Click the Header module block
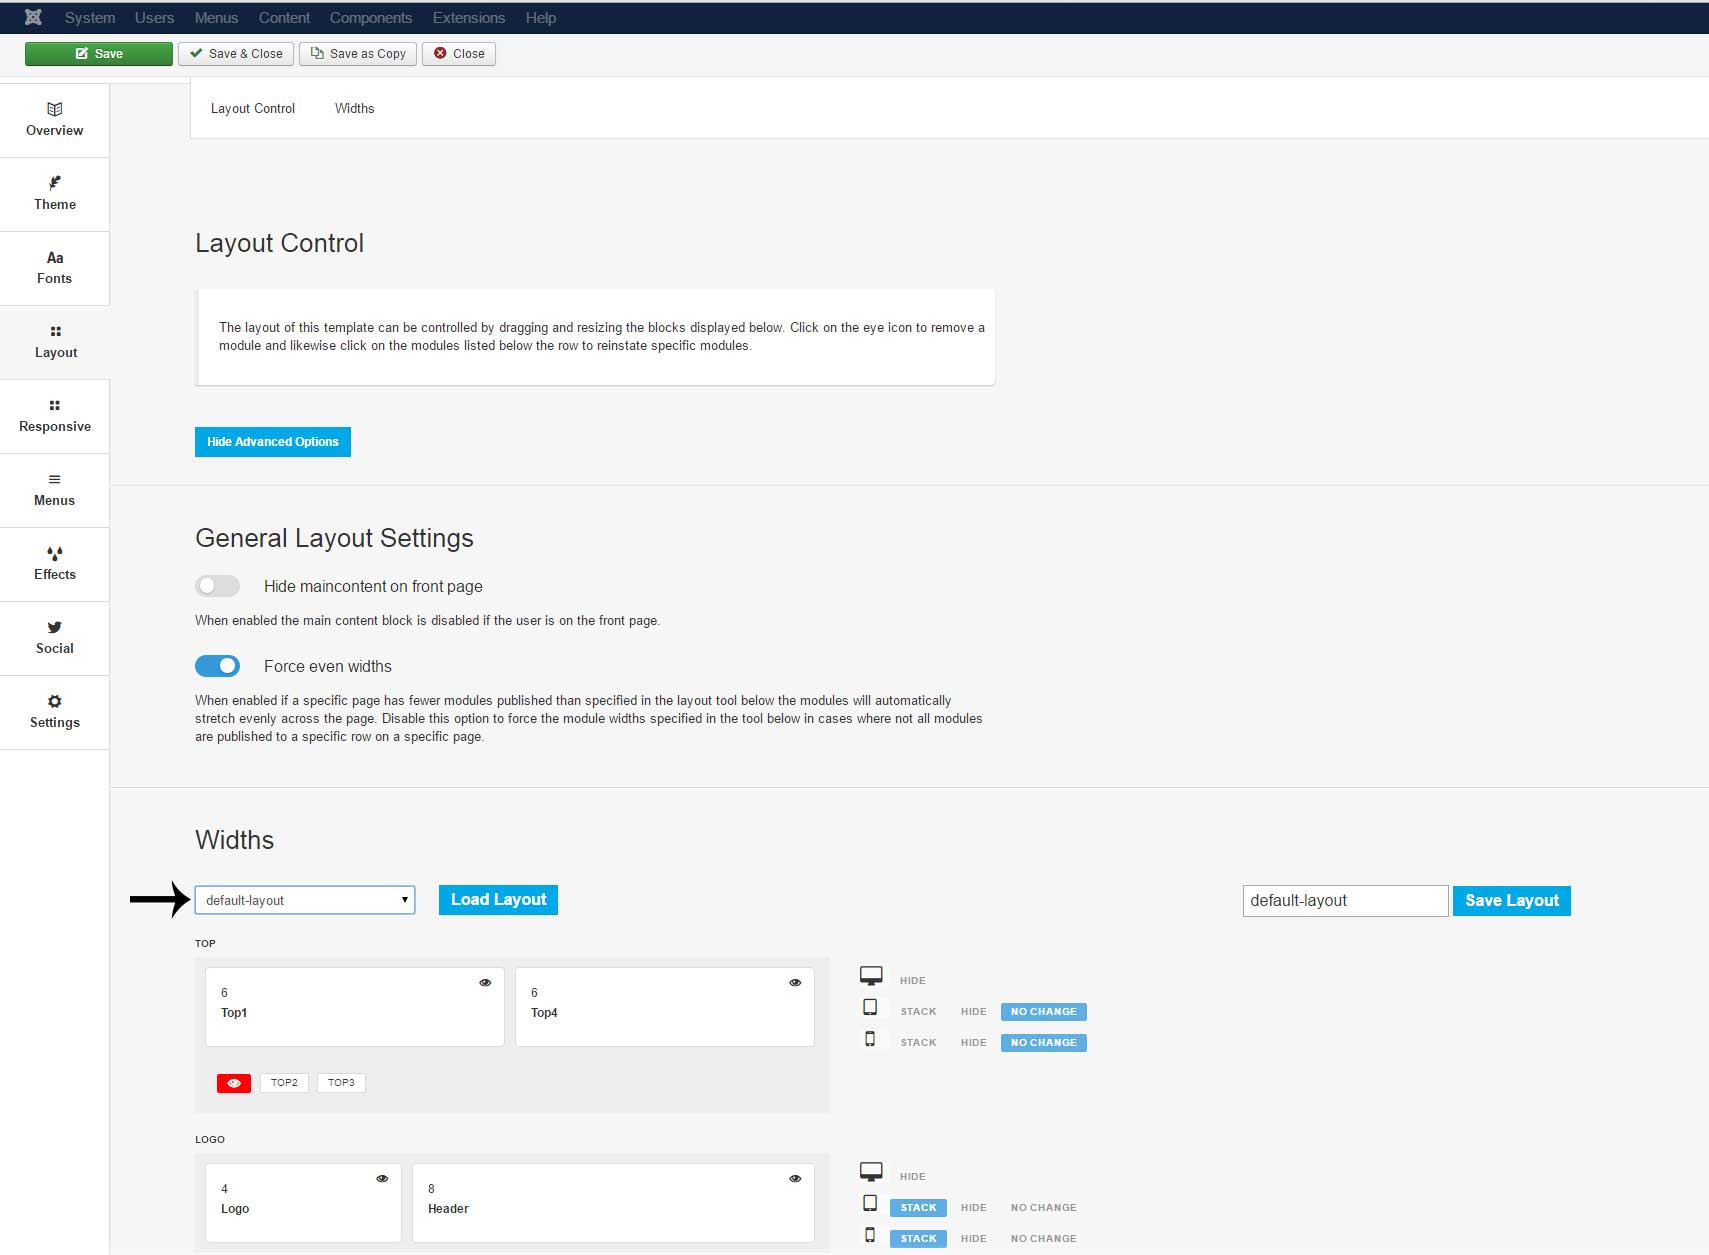The height and width of the screenshot is (1255, 1709). point(613,1203)
